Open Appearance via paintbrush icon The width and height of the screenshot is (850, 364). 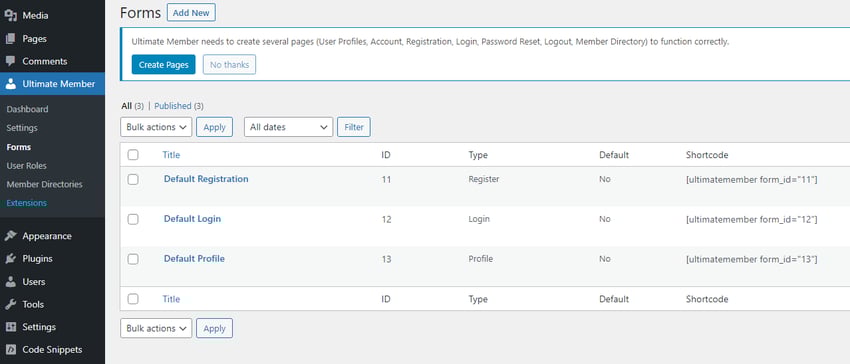click(x=11, y=236)
